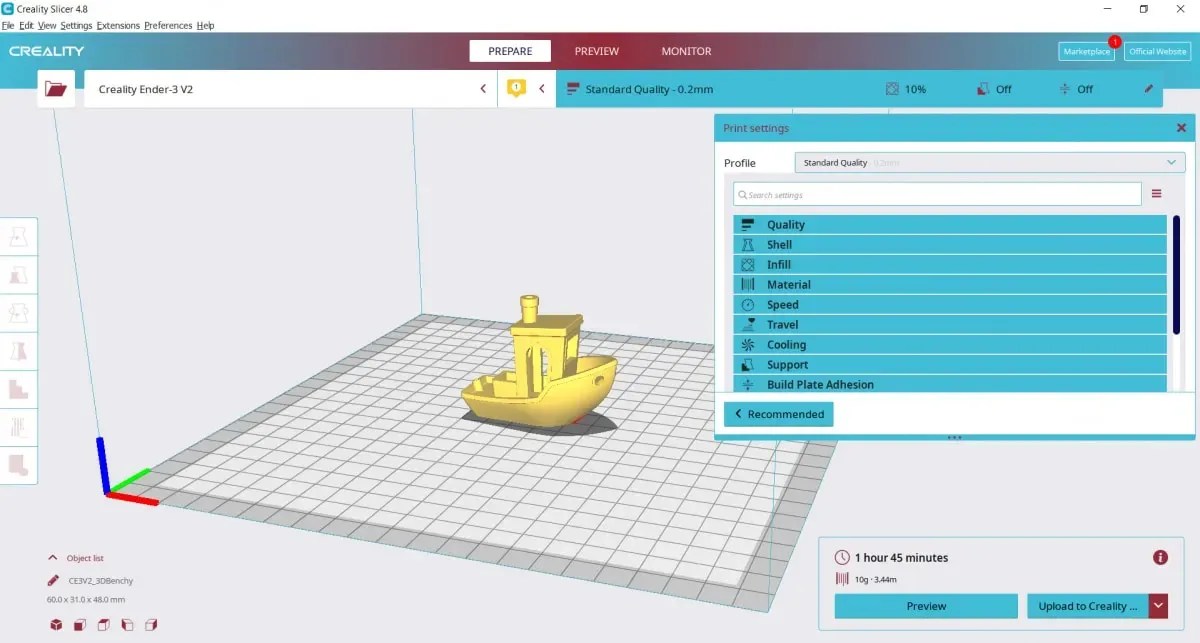Toggle supports from Off in the settings bar

(994, 89)
